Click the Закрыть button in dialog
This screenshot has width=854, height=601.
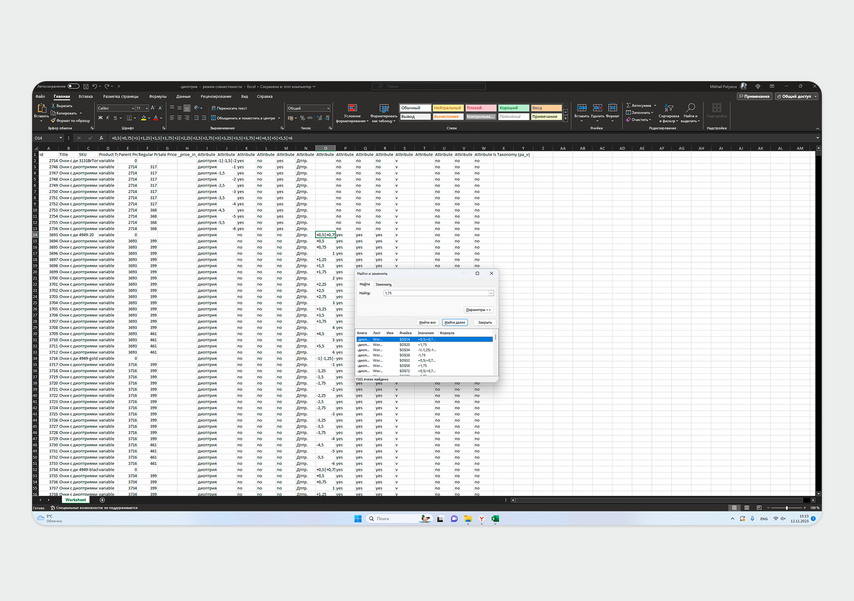[x=485, y=323]
